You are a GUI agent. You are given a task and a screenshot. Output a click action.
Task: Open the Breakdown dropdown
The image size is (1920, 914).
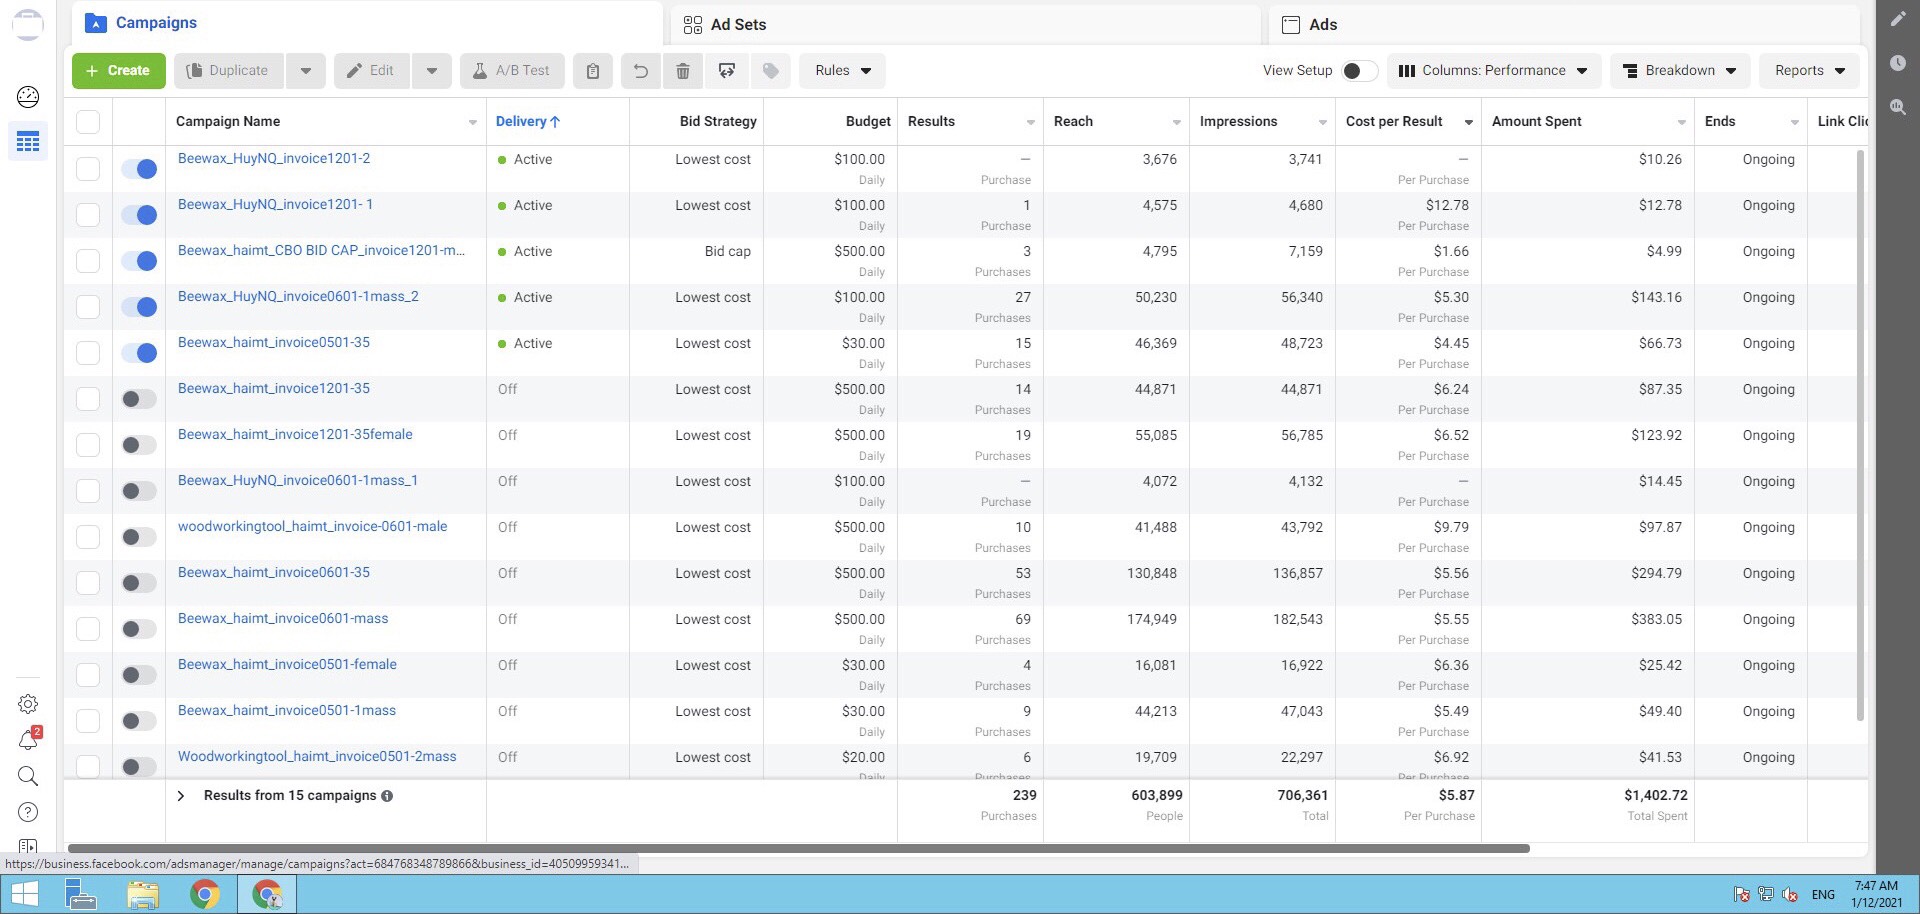1680,71
